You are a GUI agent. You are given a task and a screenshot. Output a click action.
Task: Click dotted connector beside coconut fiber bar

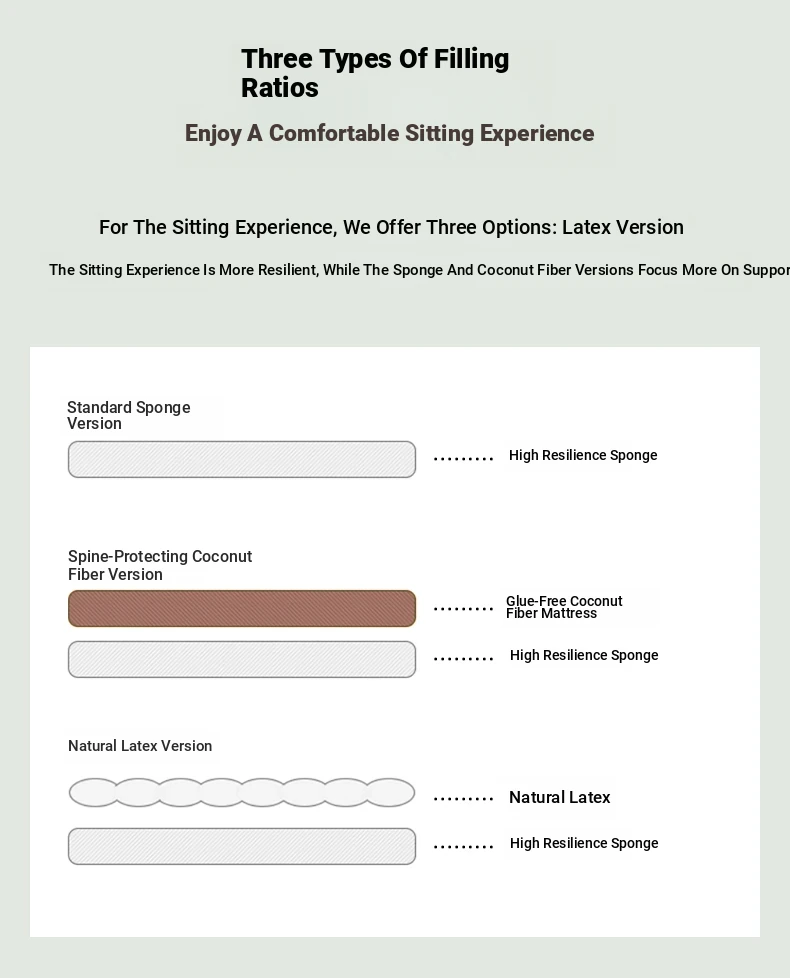tap(463, 609)
